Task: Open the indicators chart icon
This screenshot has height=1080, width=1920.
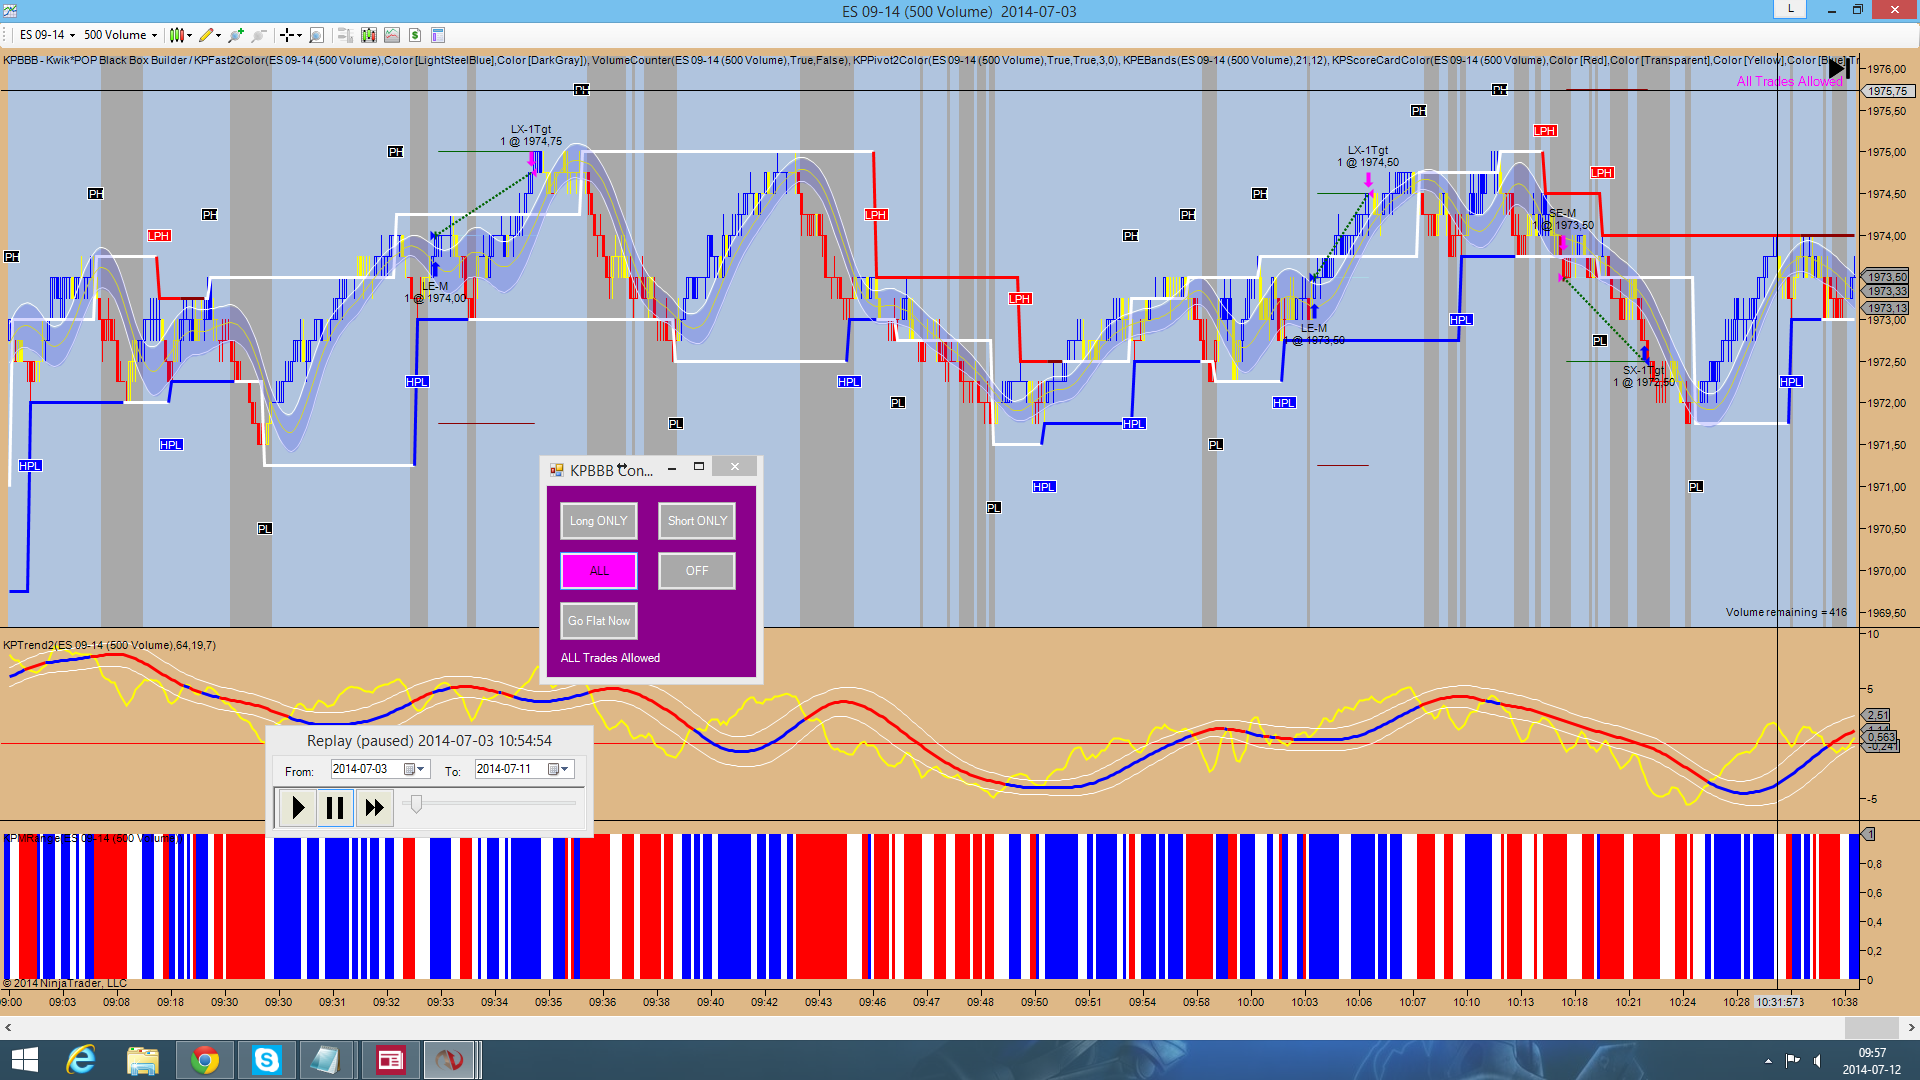Action: click(392, 35)
